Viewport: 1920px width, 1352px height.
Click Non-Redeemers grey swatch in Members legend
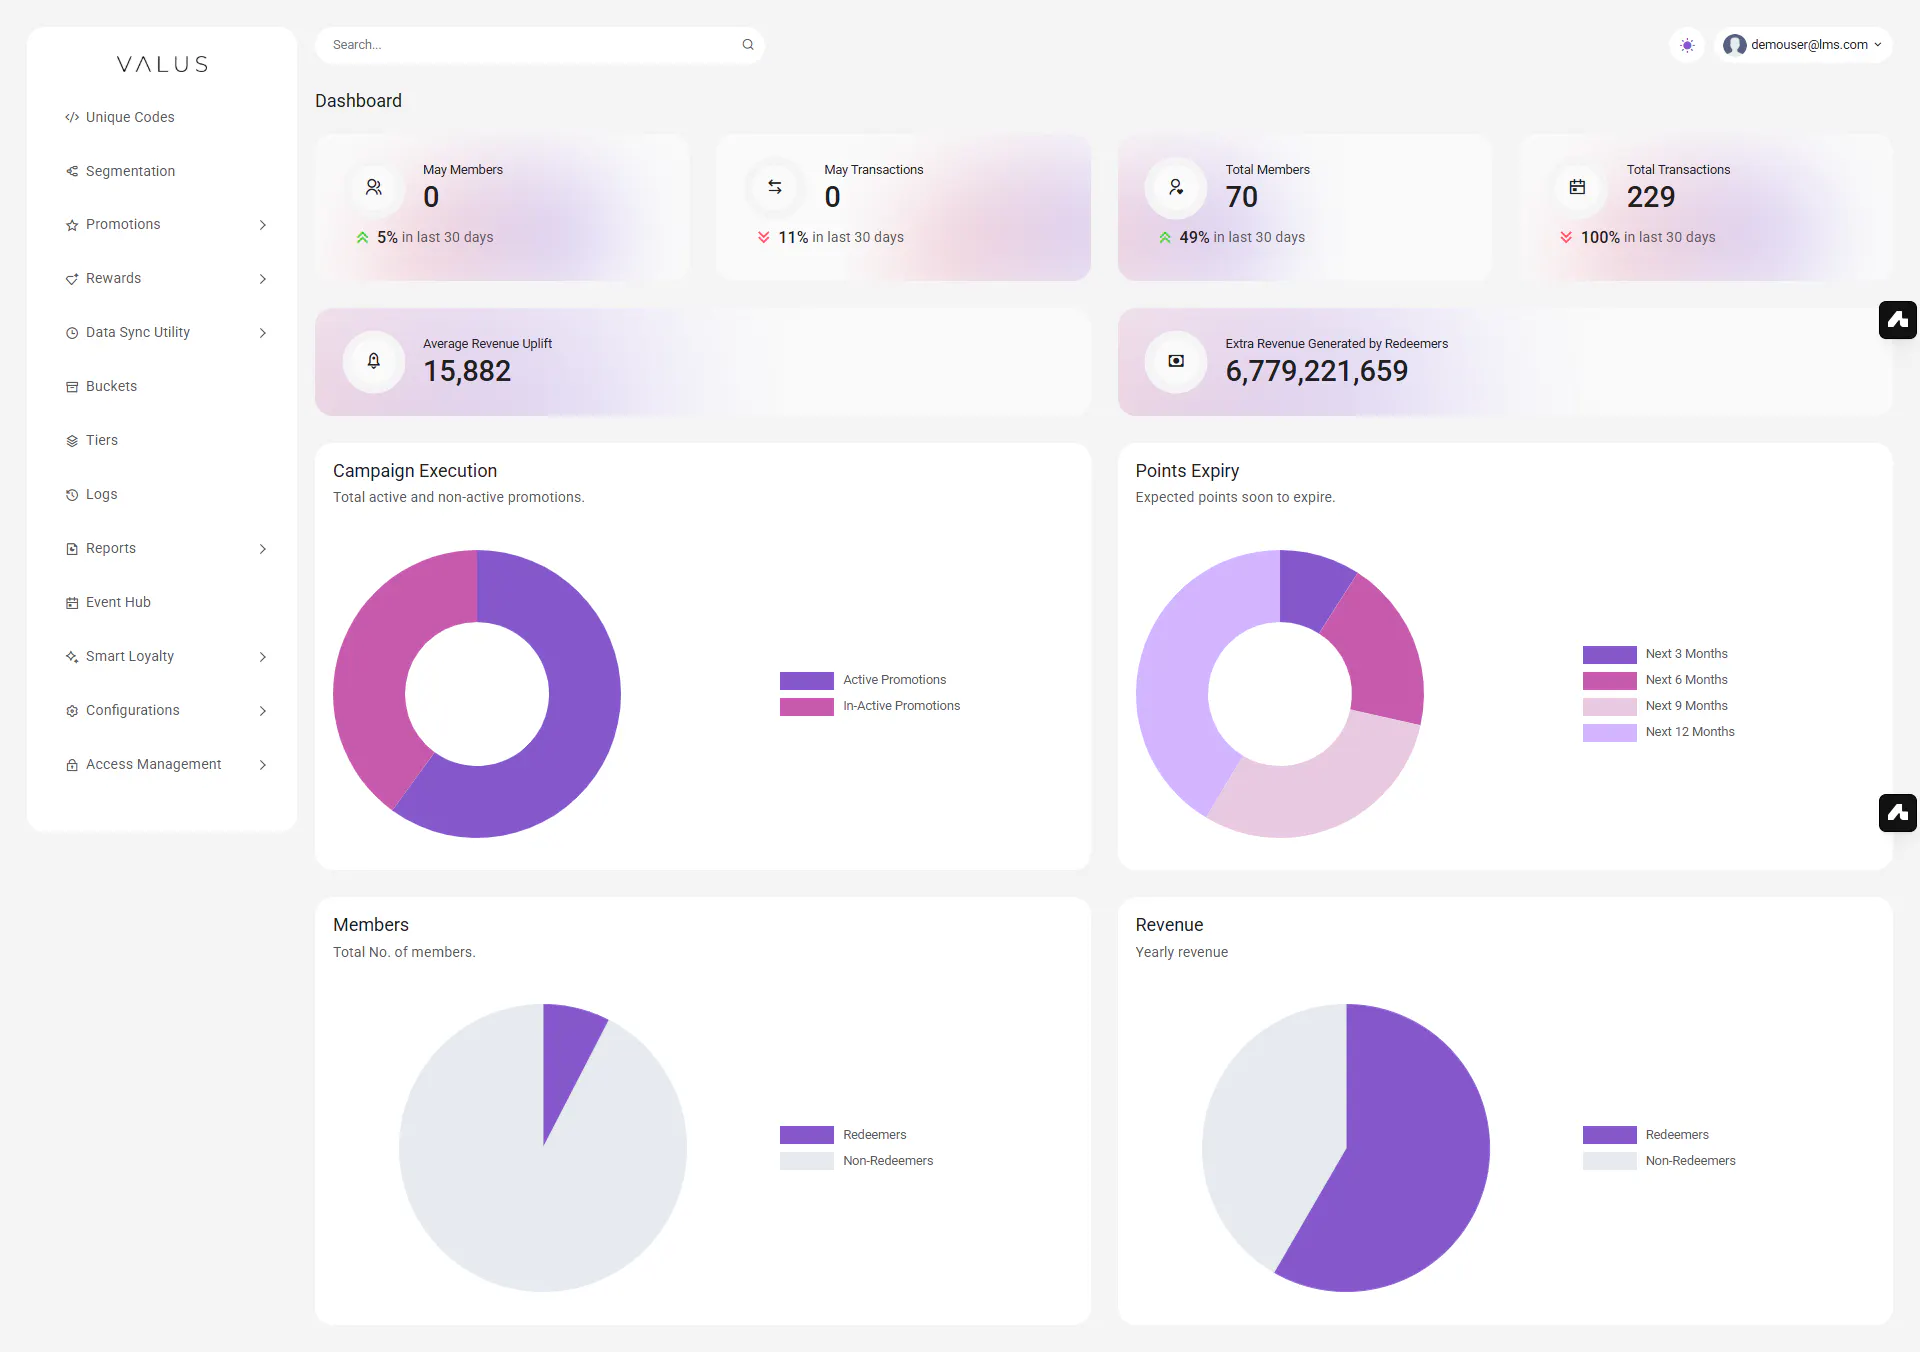806,1161
